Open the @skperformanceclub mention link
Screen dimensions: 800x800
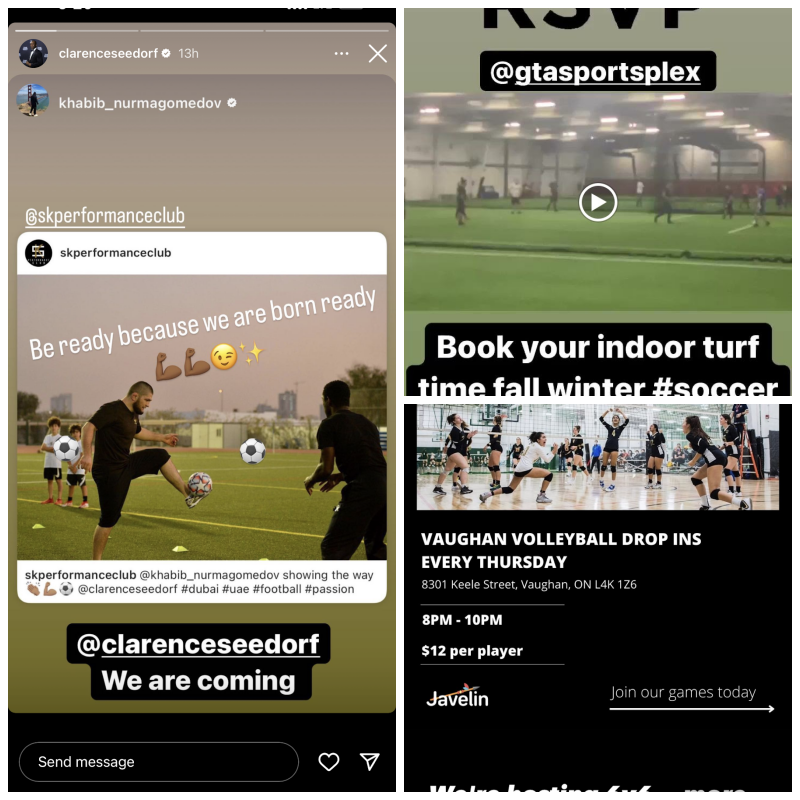point(105,216)
